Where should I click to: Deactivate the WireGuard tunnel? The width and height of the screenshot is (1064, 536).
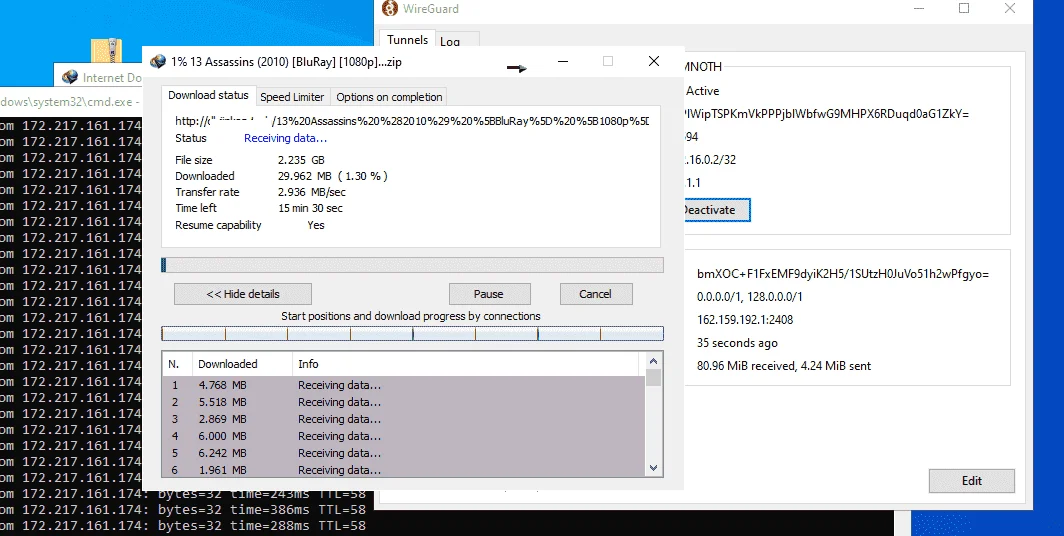click(x=717, y=210)
